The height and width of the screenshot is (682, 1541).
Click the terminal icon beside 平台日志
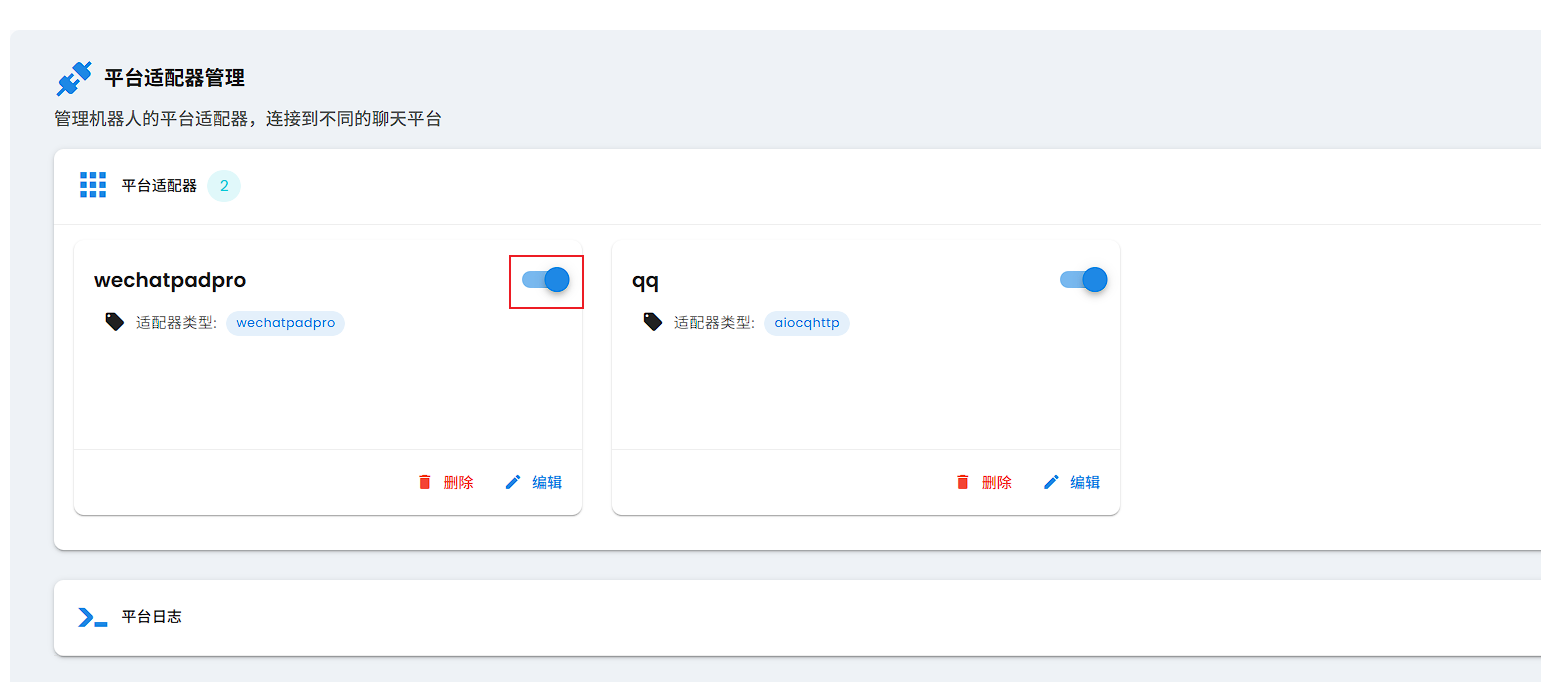[x=93, y=617]
